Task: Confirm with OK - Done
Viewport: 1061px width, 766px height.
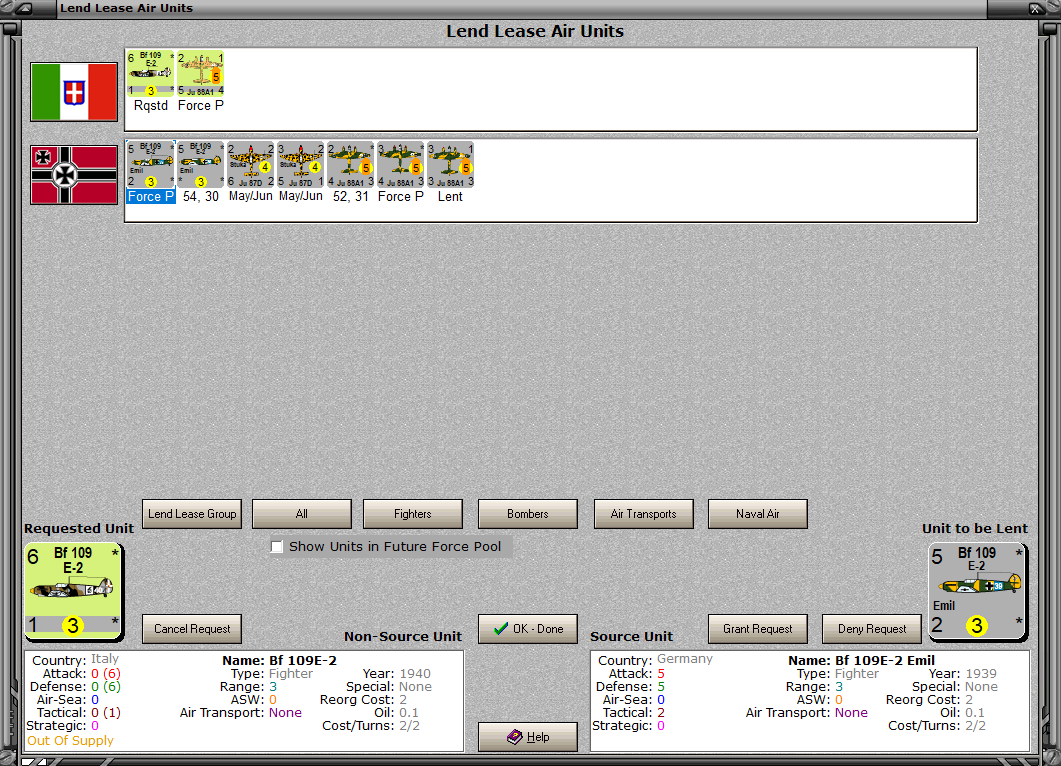Action: pyautogui.click(x=527, y=629)
